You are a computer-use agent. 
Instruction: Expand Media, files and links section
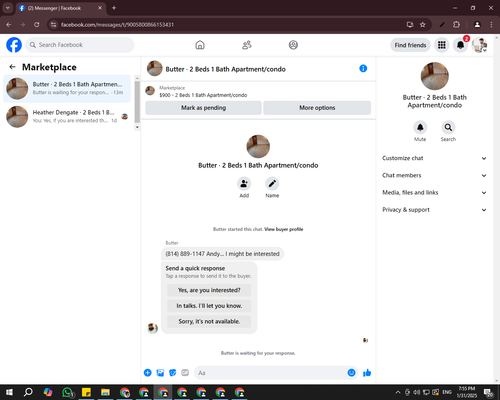434,193
